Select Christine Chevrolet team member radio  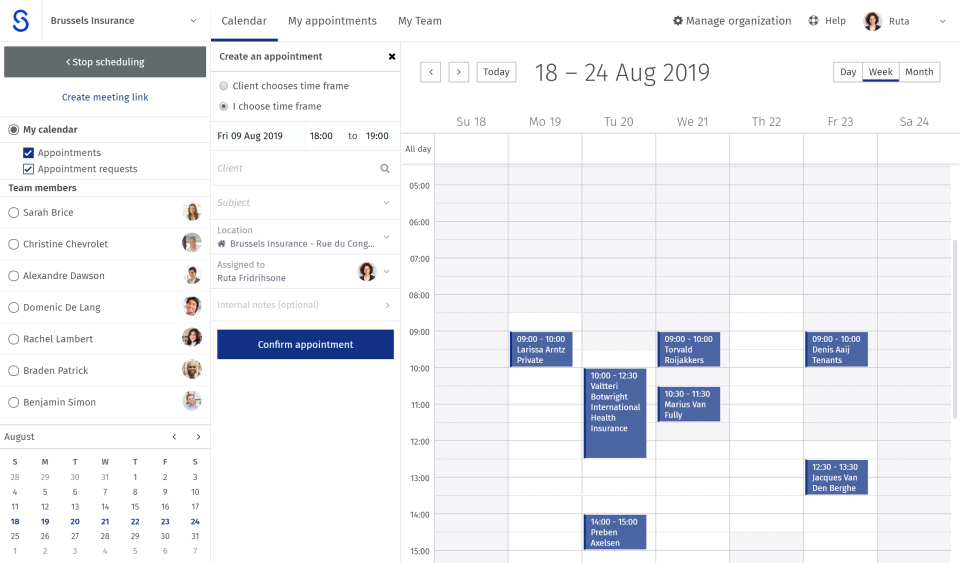point(13,244)
